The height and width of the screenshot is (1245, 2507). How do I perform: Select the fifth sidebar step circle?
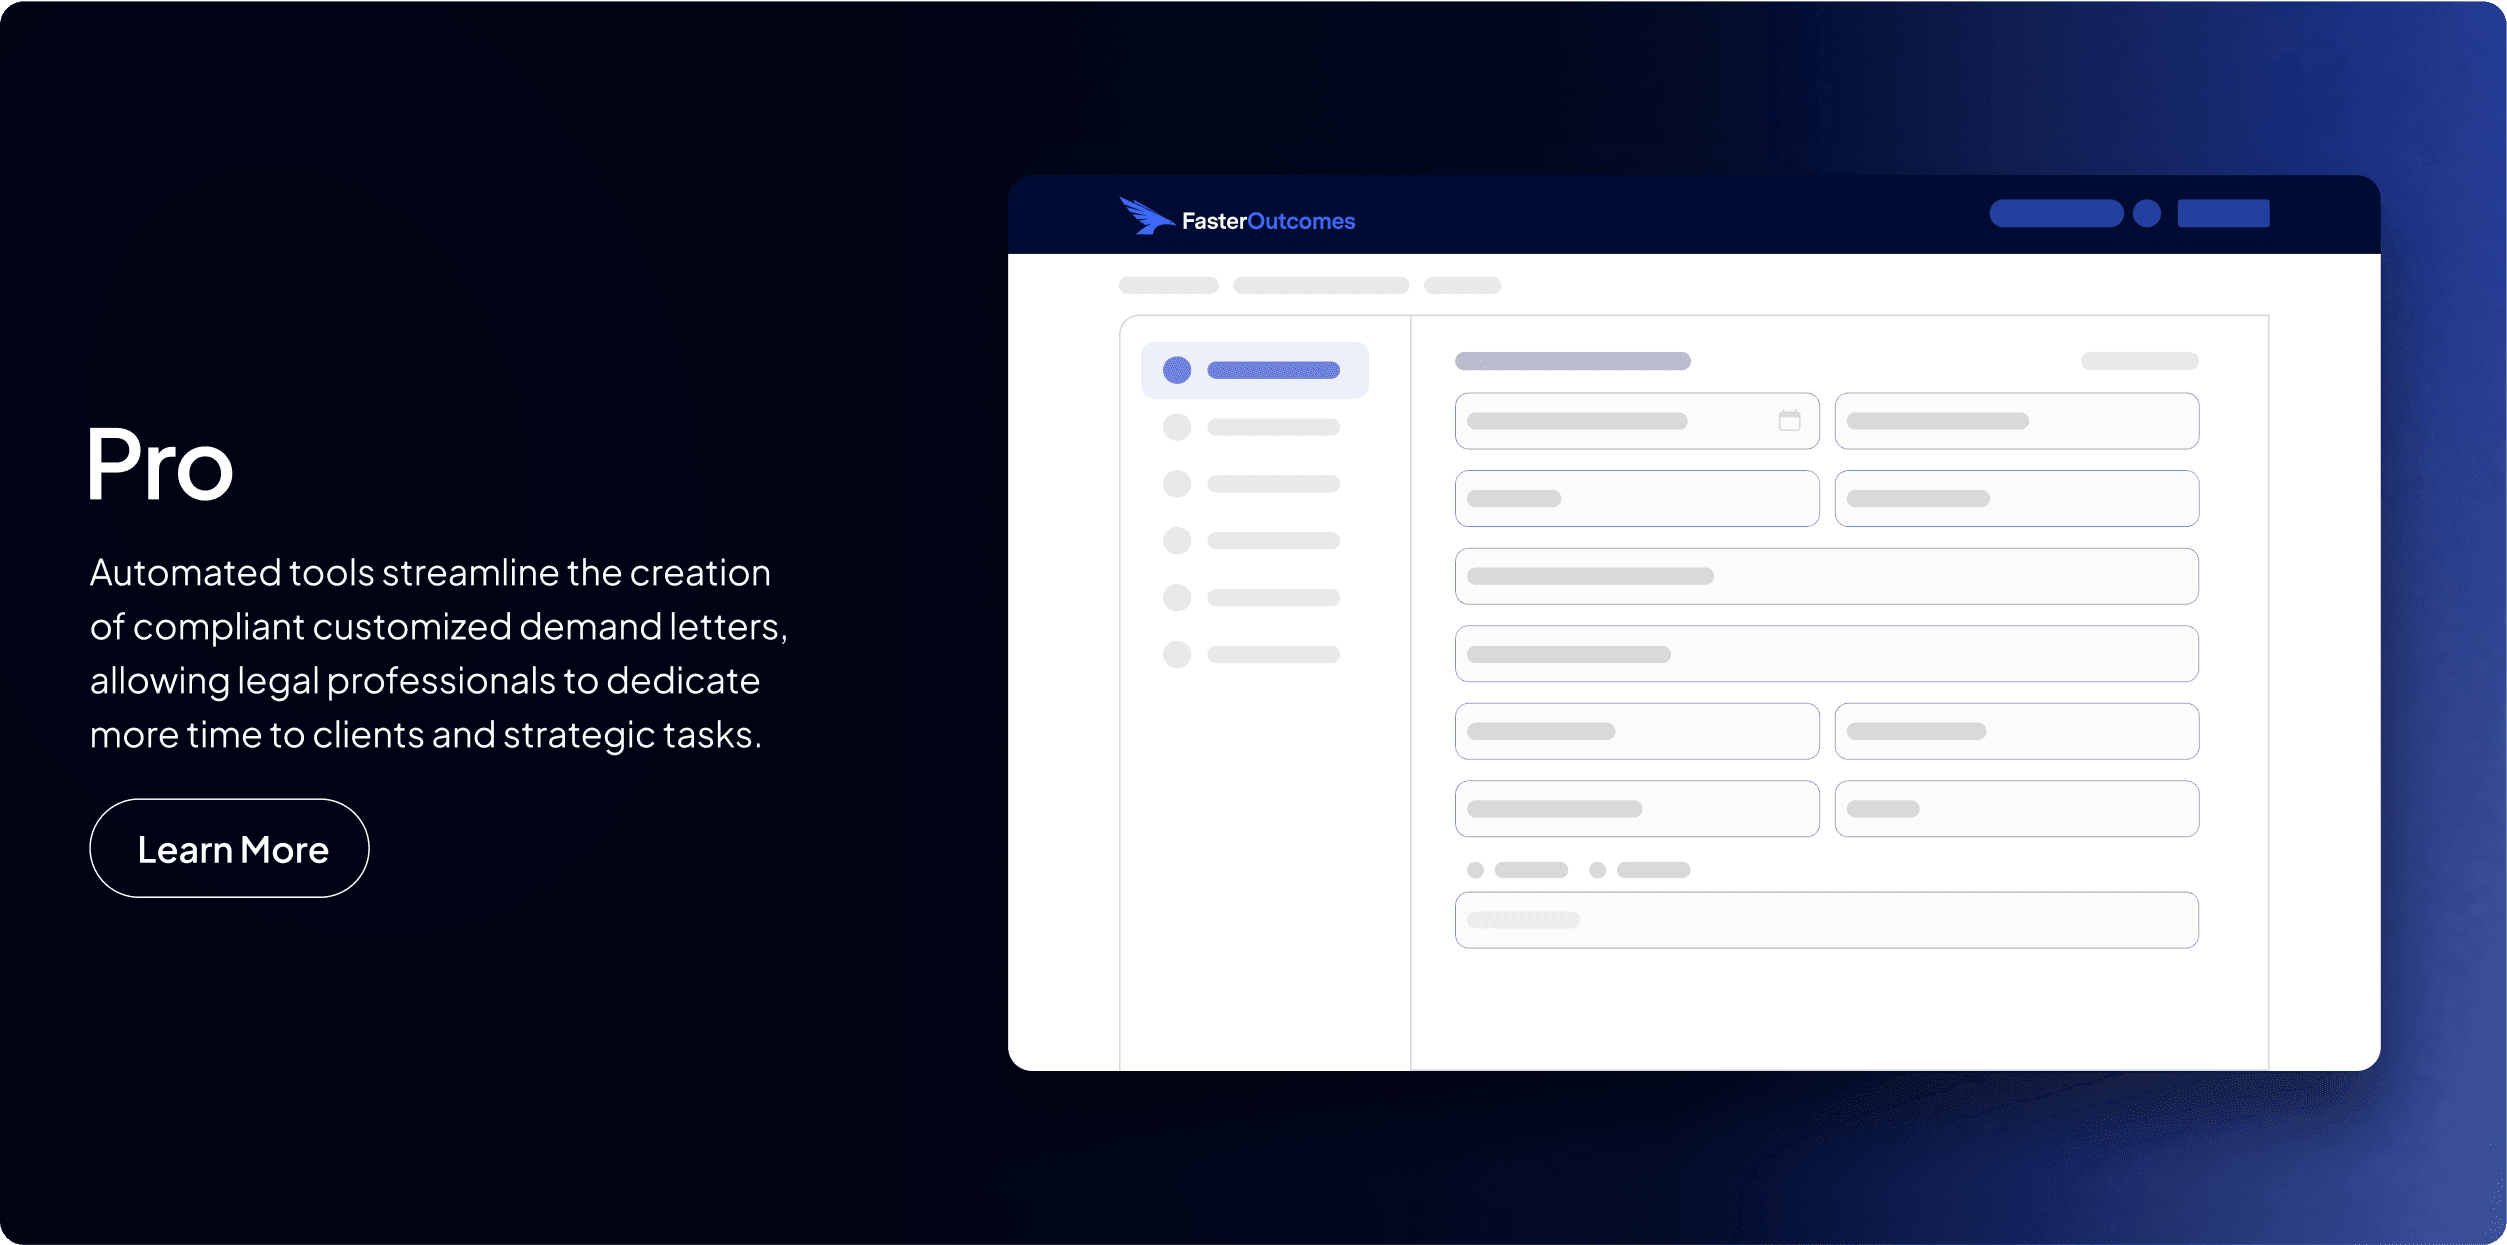pos(1177,598)
